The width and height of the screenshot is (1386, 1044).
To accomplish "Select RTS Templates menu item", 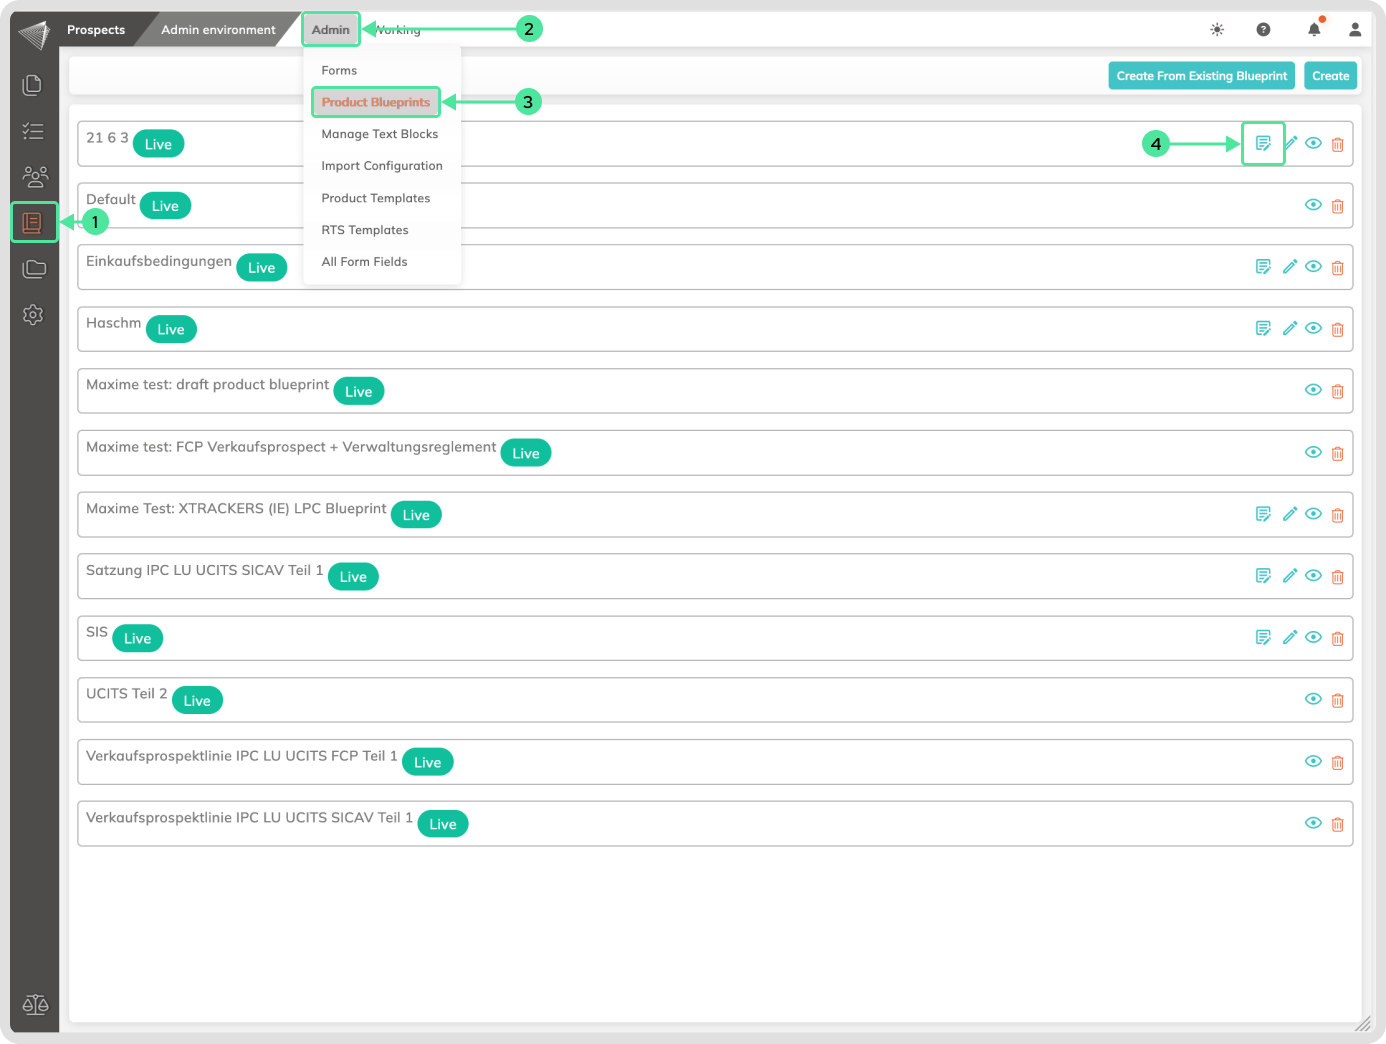I will [365, 230].
